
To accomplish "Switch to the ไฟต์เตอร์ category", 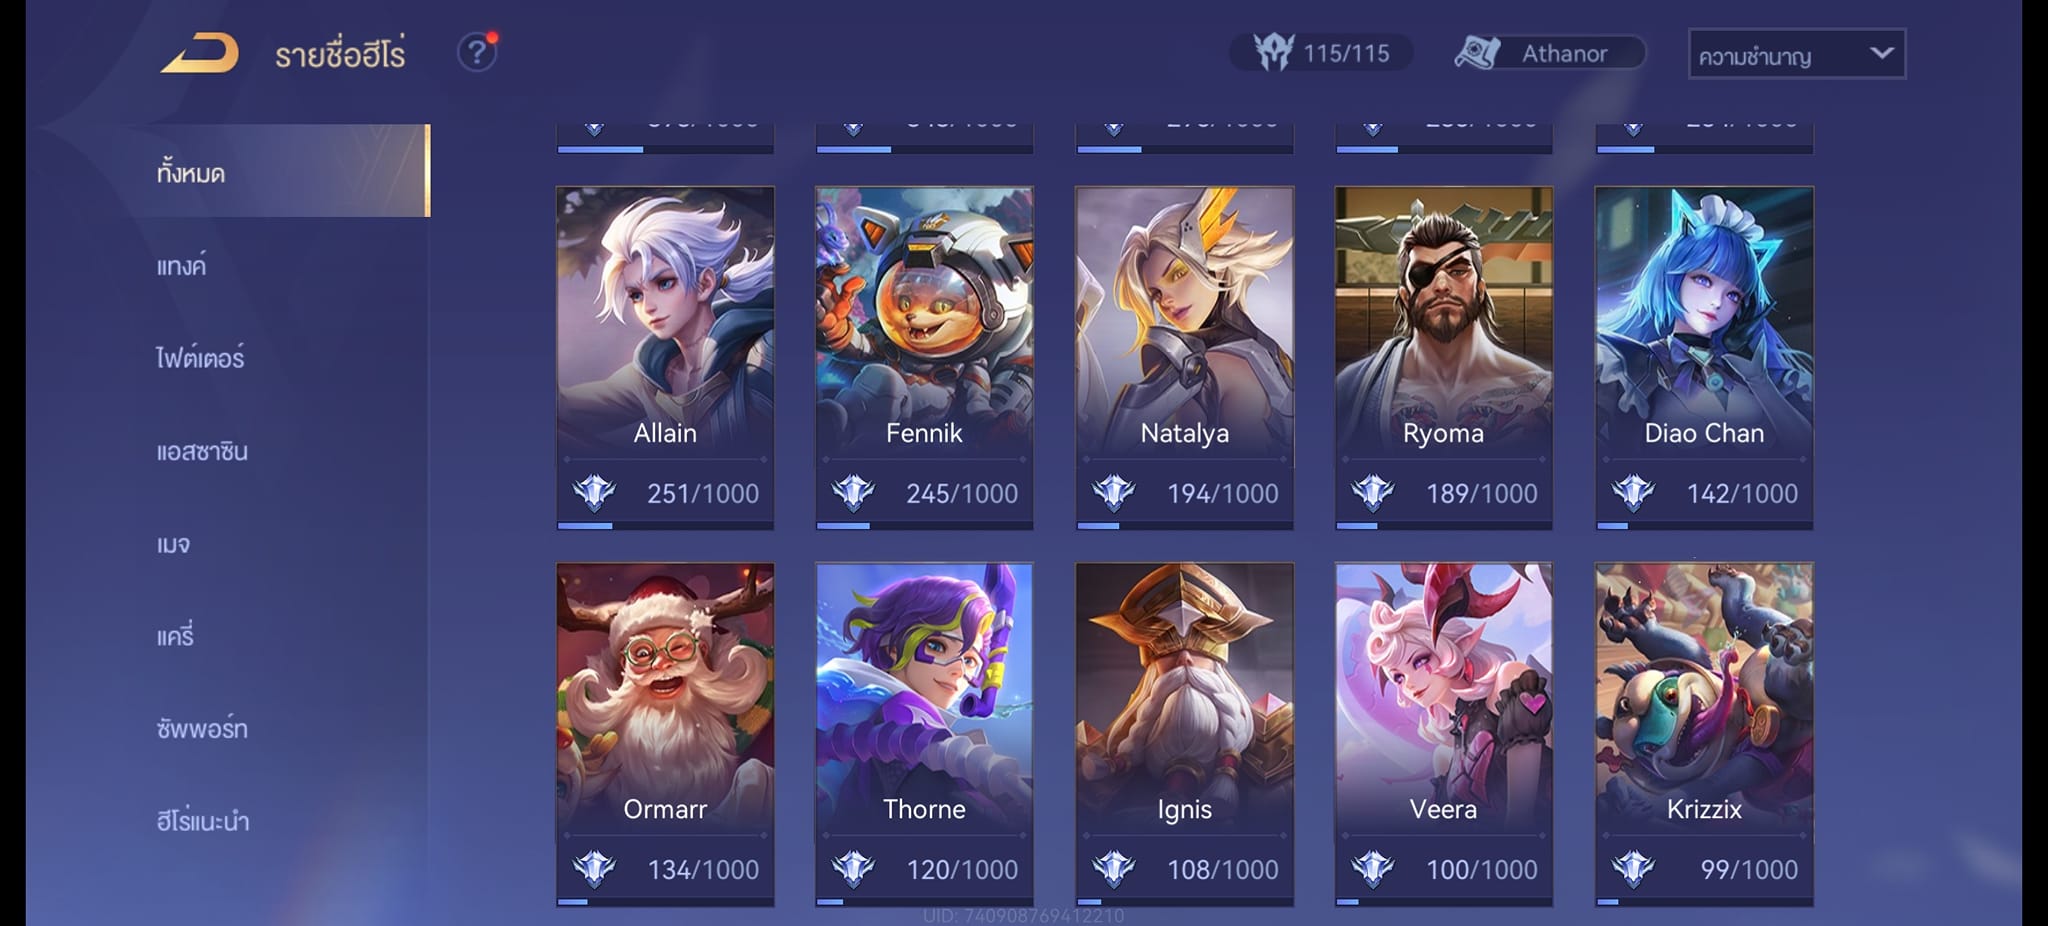I will coord(200,357).
